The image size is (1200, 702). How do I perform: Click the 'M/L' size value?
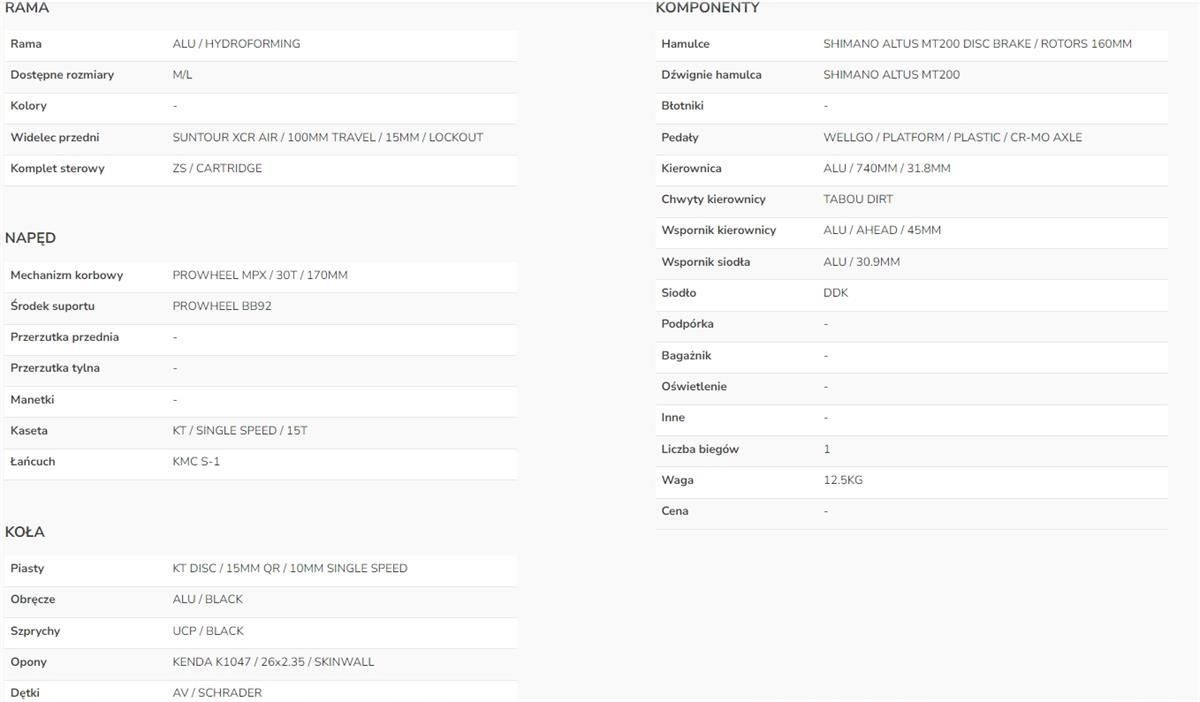pyautogui.click(x=182, y=75)
